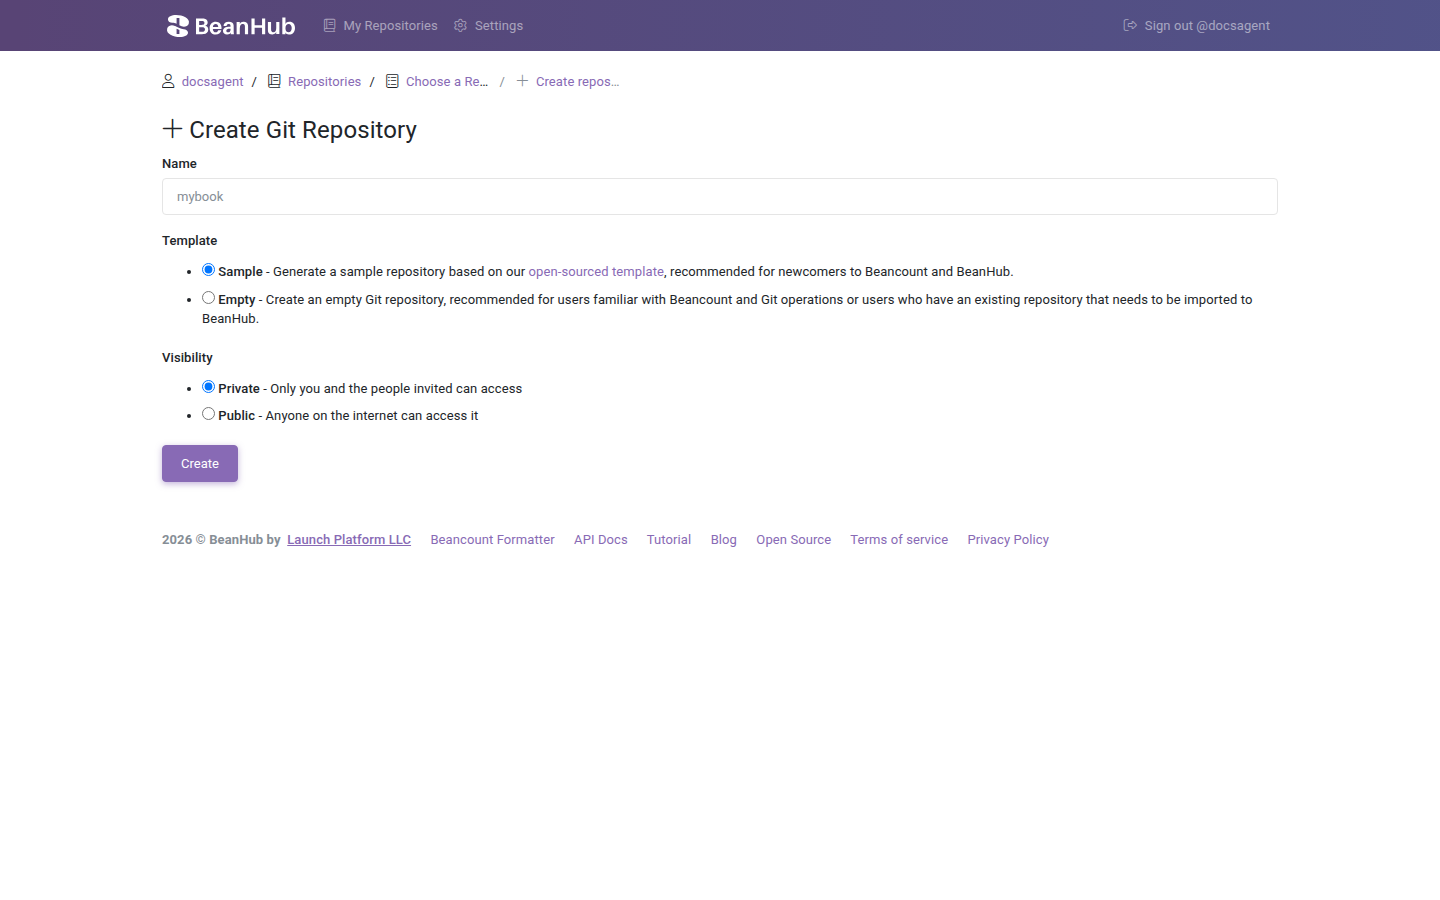The height and width of the screenshot is (900, 1440).
Task: Select the Empty template radio button
Action: pos(208,298)
